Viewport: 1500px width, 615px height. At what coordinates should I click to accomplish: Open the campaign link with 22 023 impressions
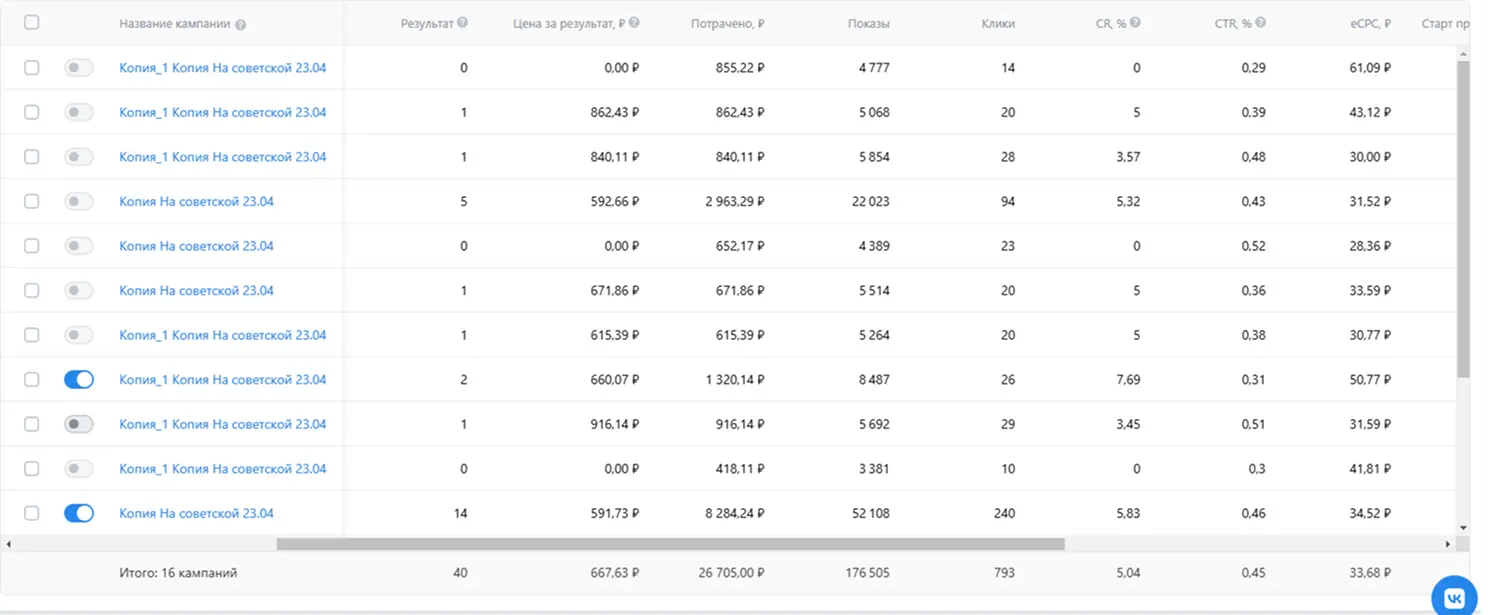click(196, 201)
